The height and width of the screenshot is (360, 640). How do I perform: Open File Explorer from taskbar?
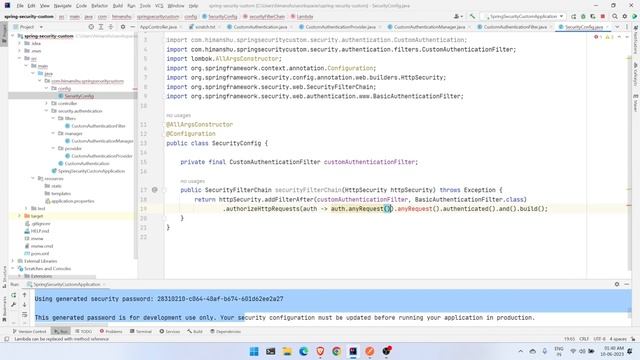click(x=287, y=351)
